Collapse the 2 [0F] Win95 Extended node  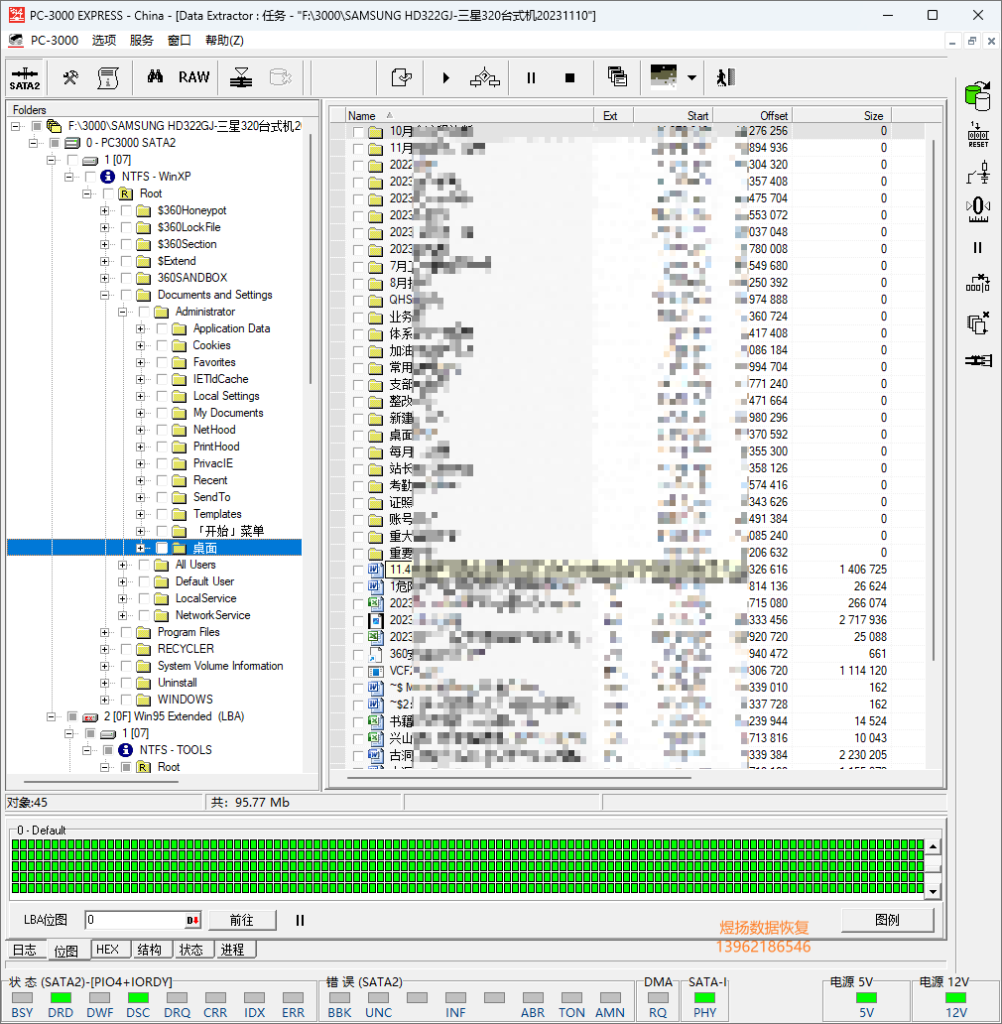click(x=51, y=716)
